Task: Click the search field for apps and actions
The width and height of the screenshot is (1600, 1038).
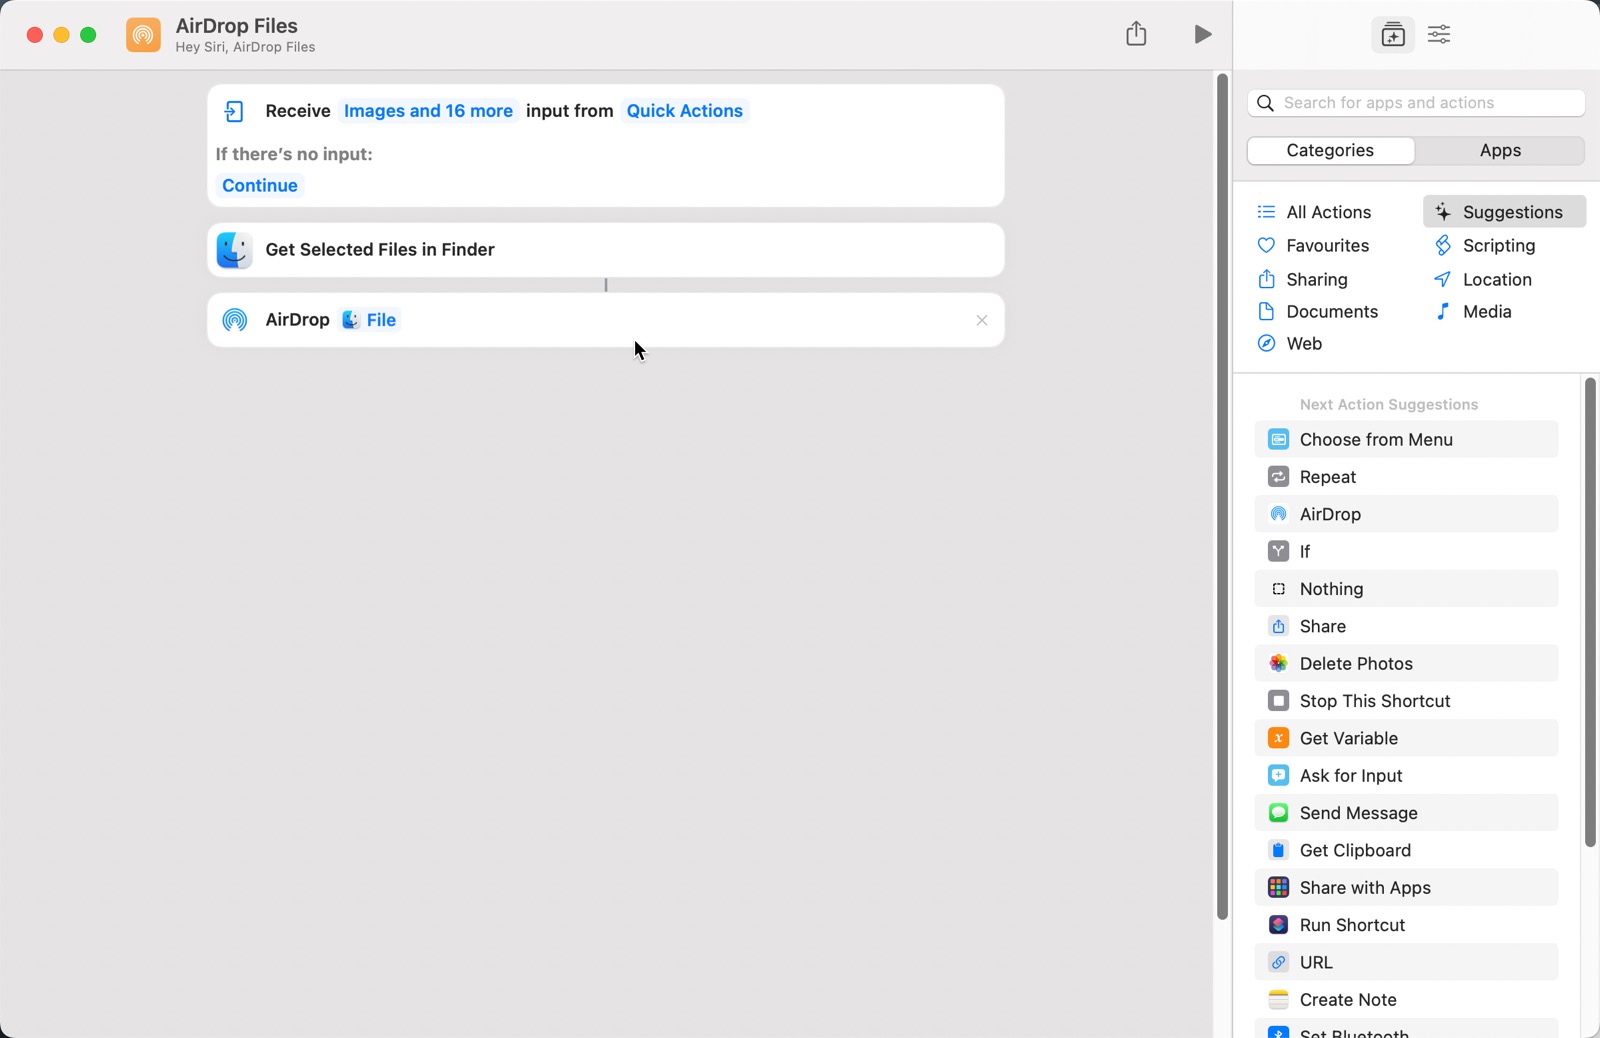Action: coord(1416,103)
